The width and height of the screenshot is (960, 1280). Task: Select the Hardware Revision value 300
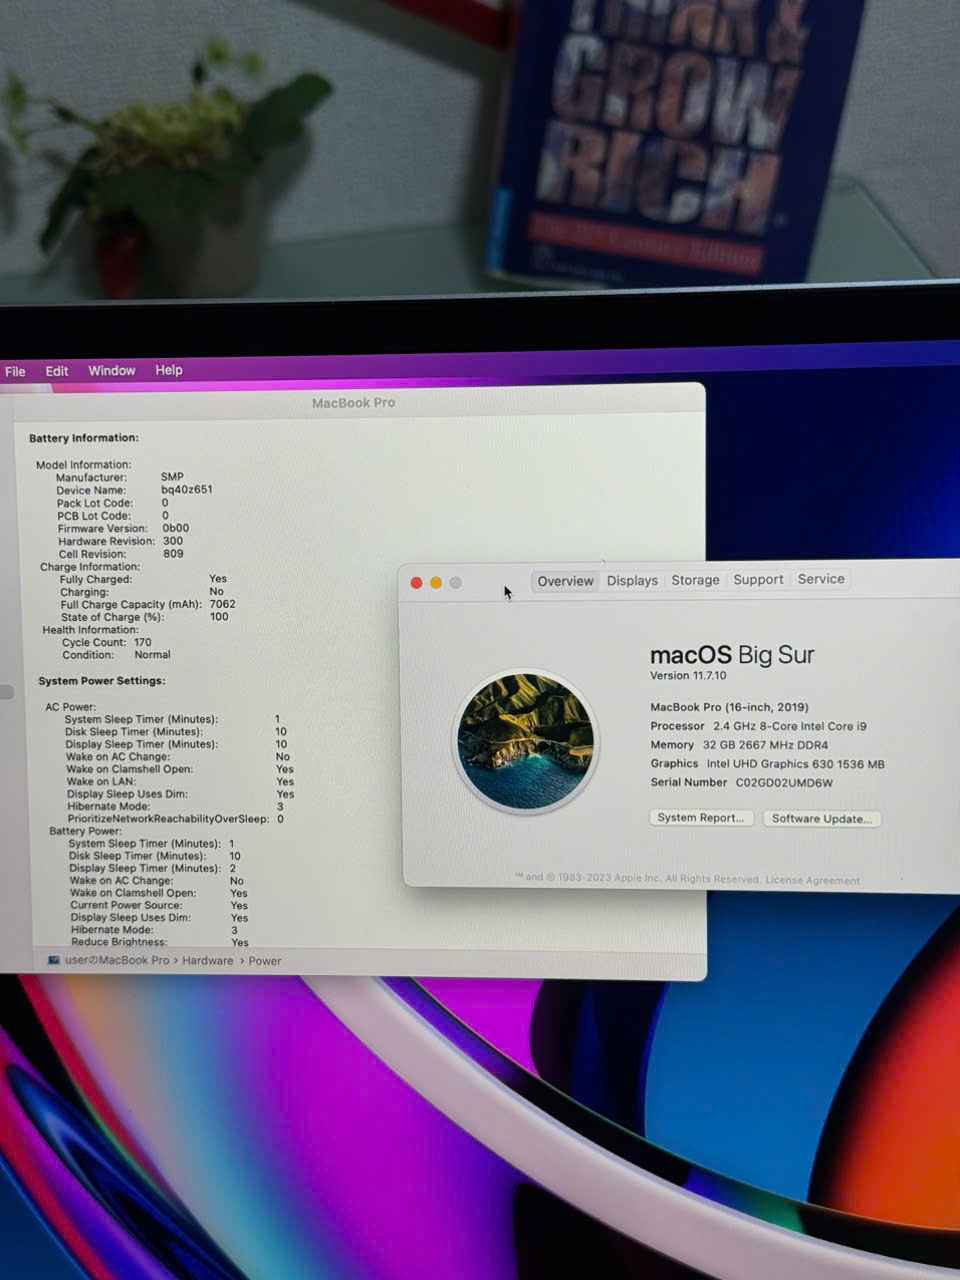173,541
